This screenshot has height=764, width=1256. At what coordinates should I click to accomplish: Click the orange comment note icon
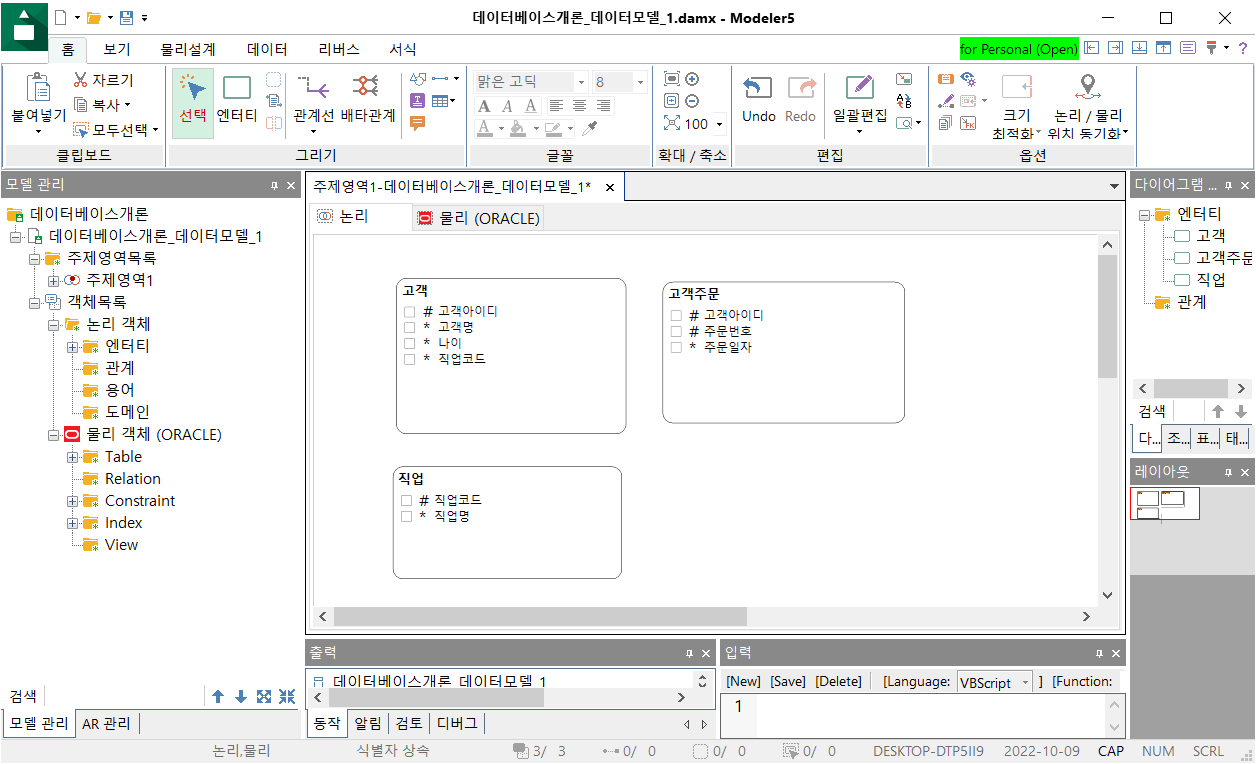click(x=417, y=123)
